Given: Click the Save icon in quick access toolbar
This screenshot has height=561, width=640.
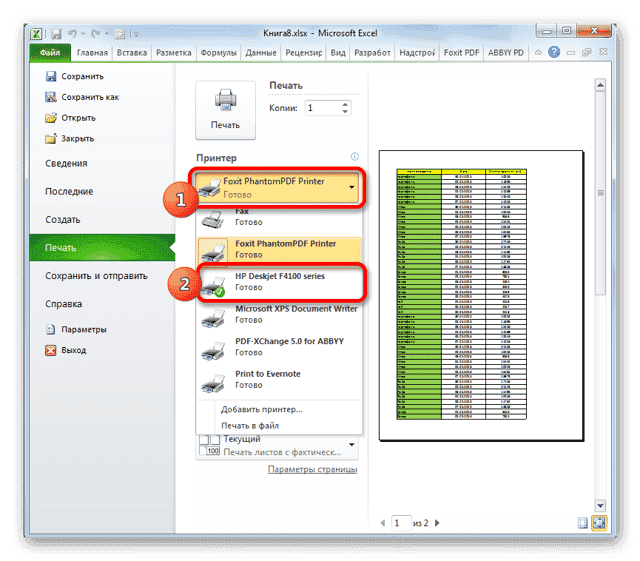Looking at the screenshot, I should (x=56, y=34).
